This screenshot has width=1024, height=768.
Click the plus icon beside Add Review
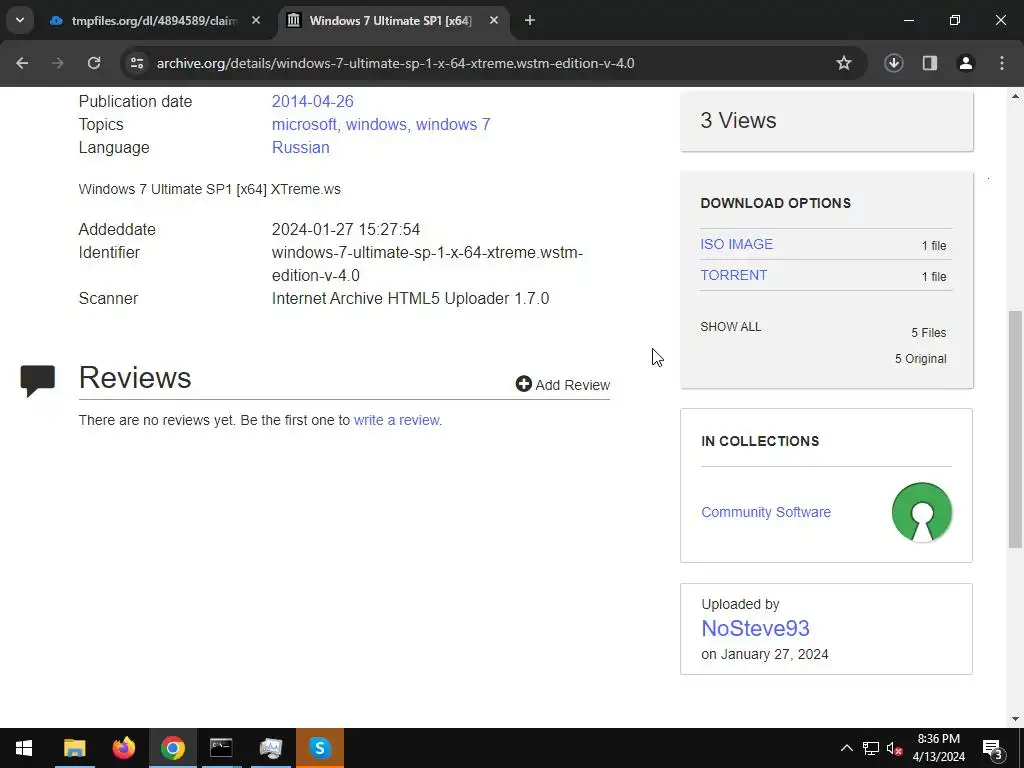point(524,383)
